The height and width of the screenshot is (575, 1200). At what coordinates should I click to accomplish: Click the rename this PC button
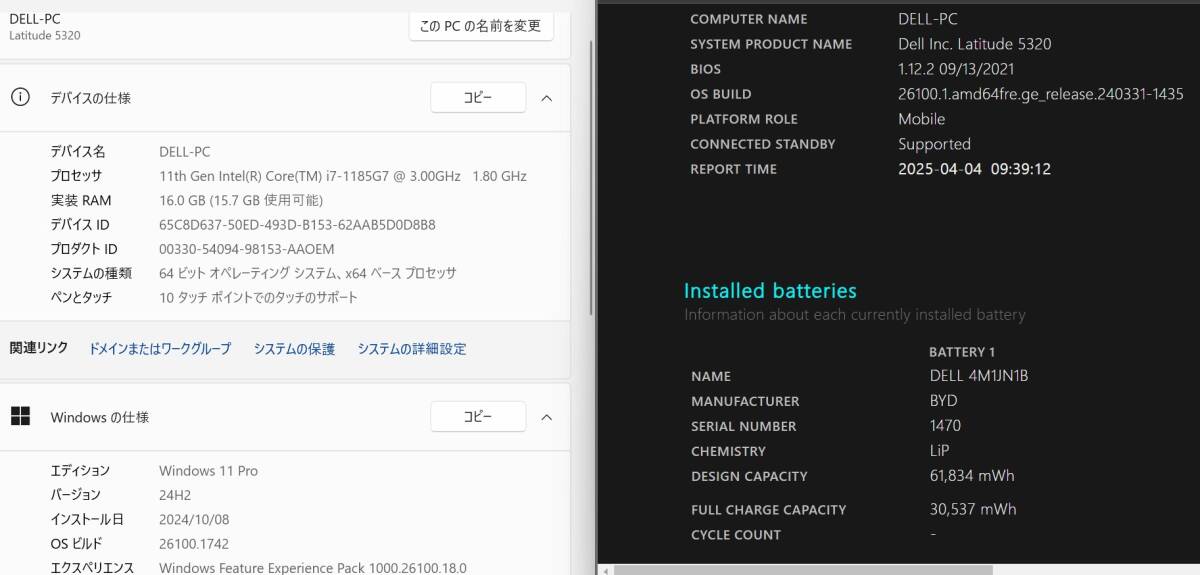click(481, 25)
